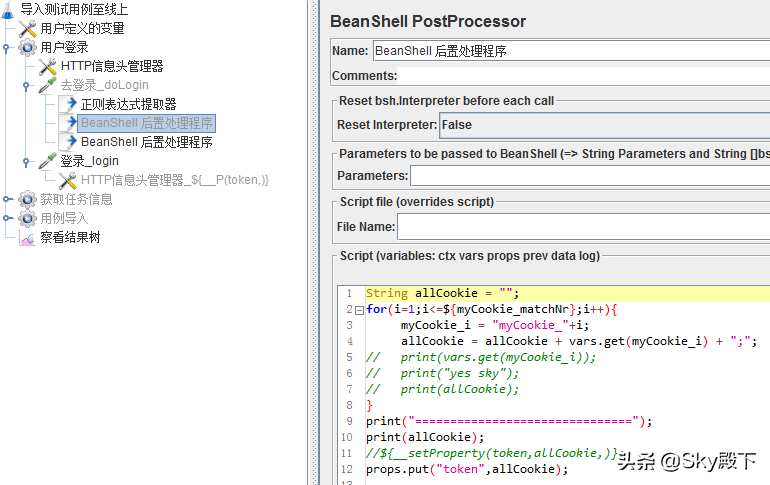Select the second BeanShell 后置处理程序 item
Viewport: 770px width, 485px height.
(x=146, y=142)
